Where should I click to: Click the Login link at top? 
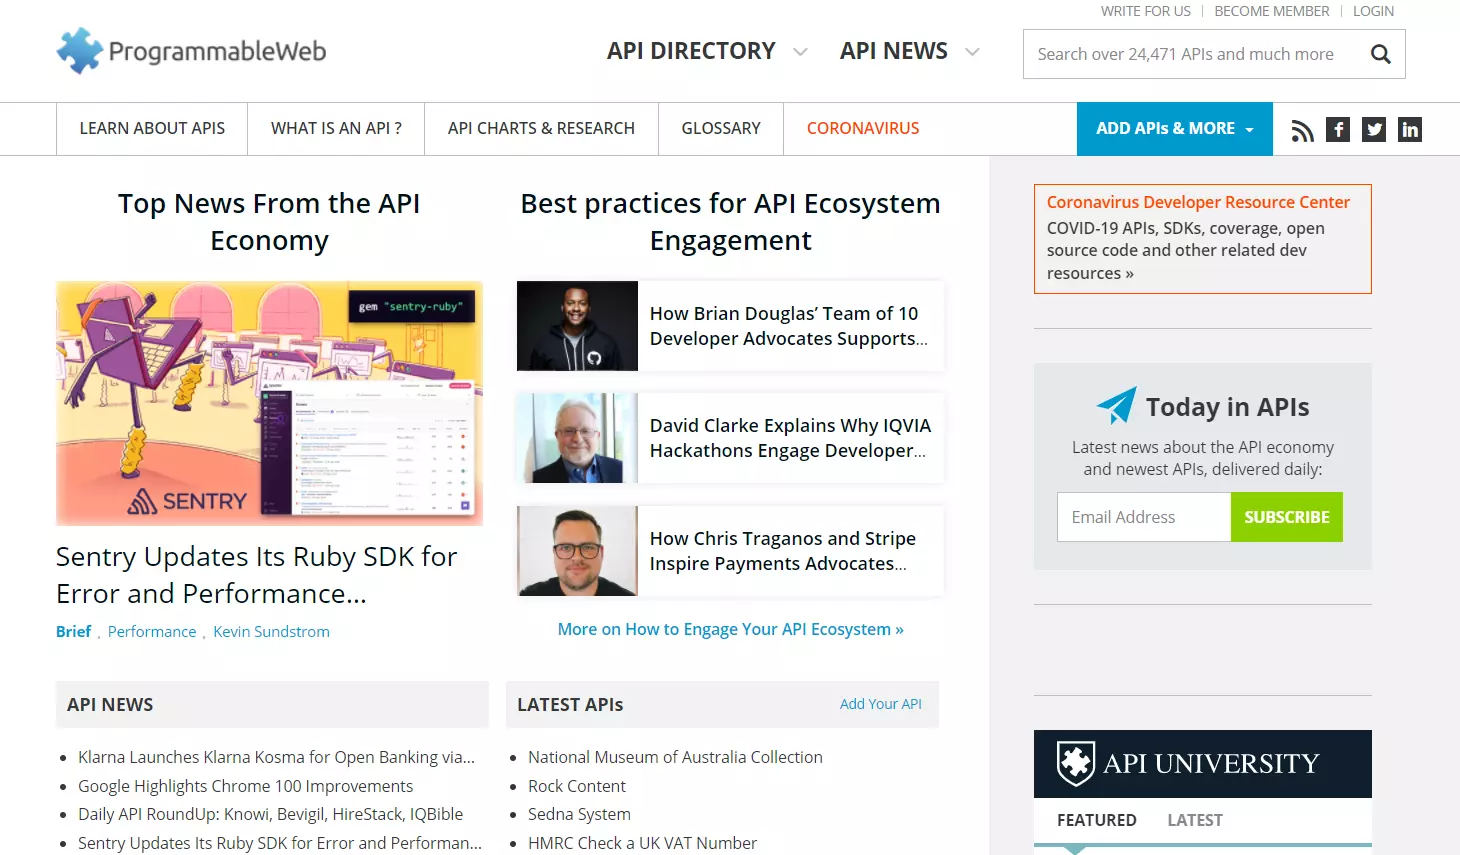click(1372, 11)
